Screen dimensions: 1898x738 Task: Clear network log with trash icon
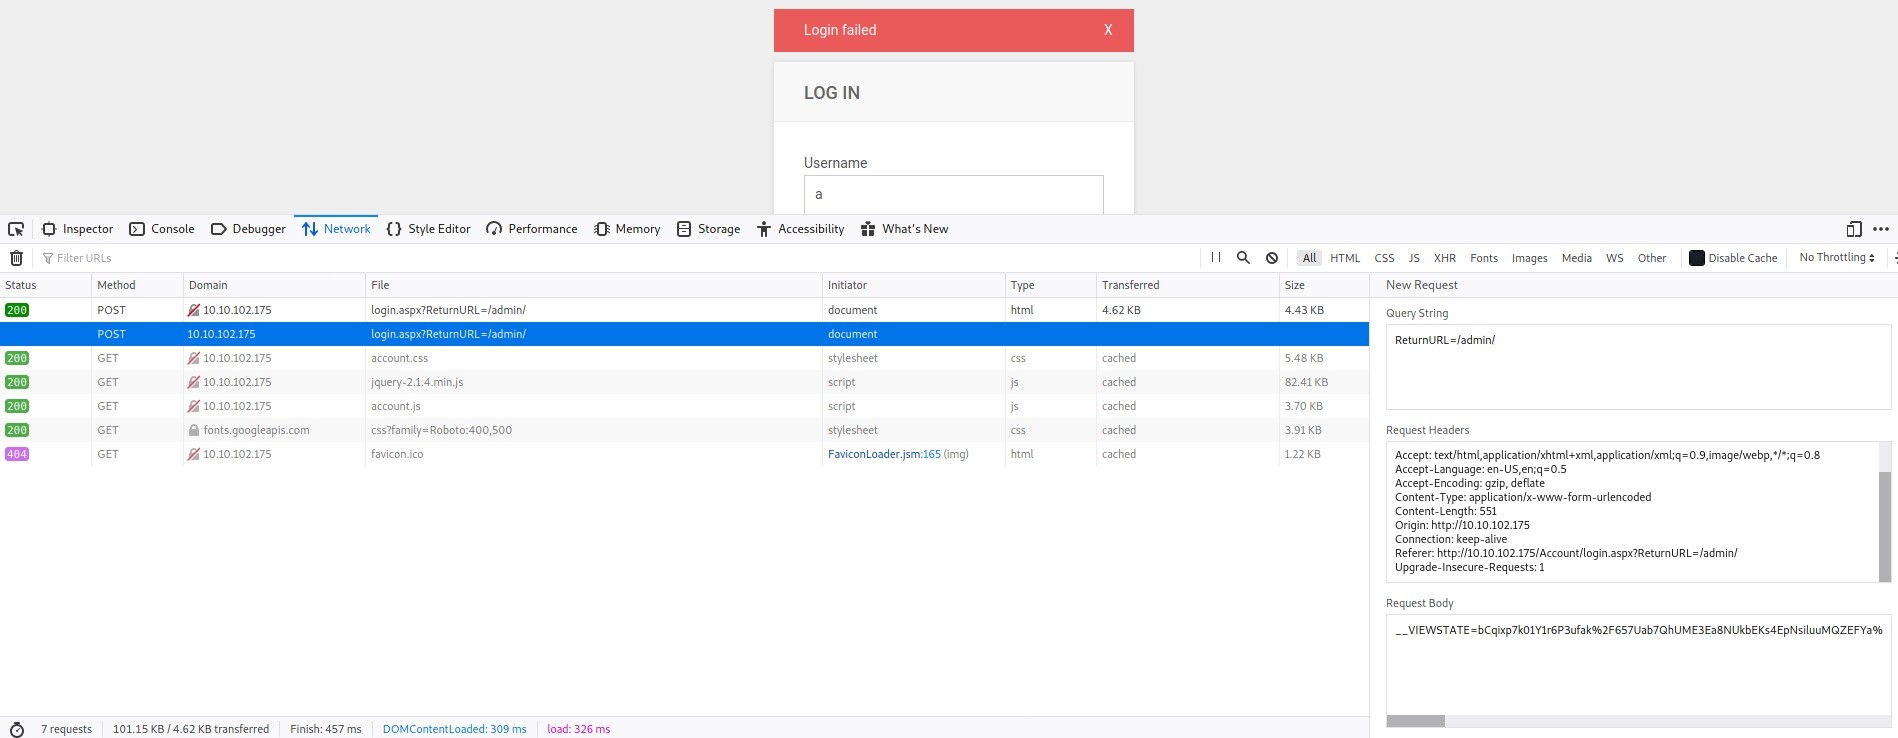coord(16,258)
